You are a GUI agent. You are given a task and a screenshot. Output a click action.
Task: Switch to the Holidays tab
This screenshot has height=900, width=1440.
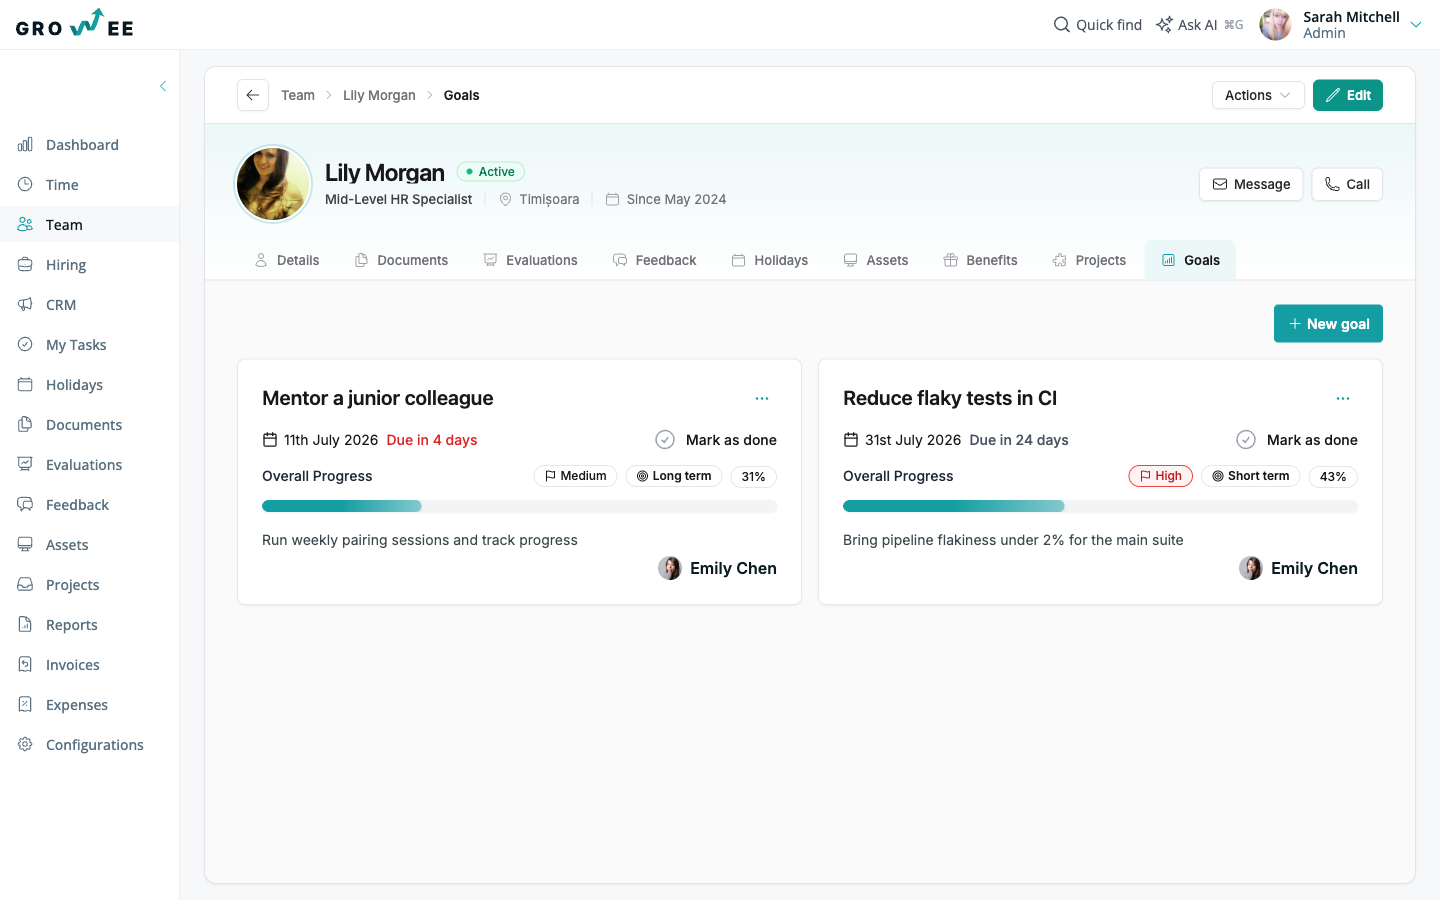tap(770, 260)
